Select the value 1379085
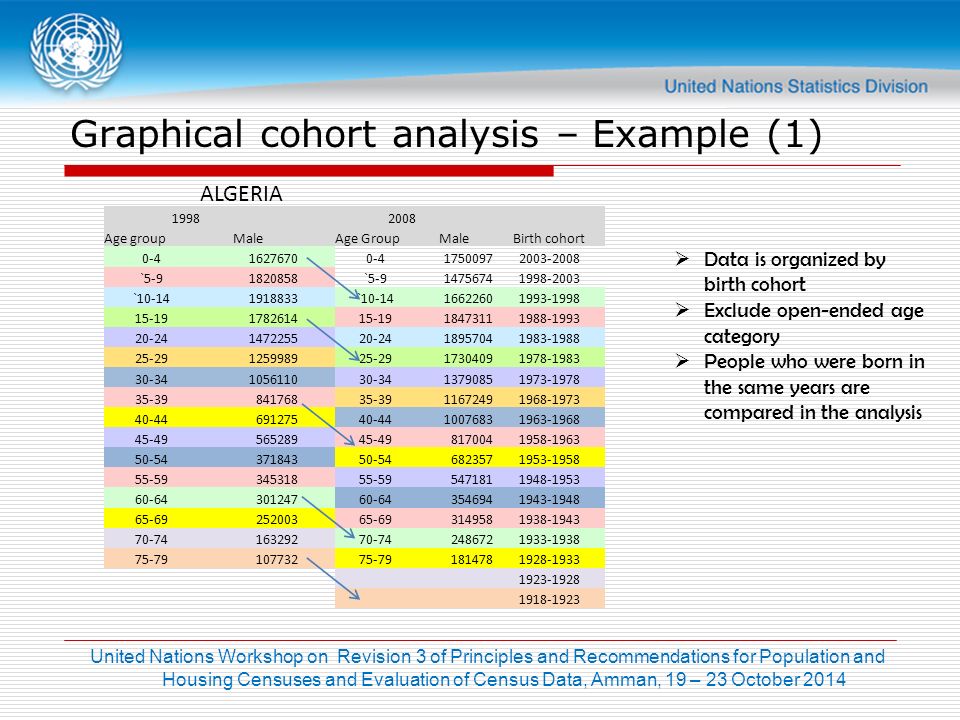The width and height of the screenshot is (960, 720). (468, 379)
